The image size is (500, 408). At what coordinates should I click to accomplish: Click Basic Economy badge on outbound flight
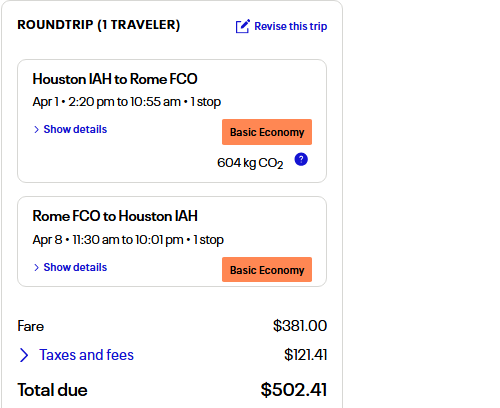267,132
